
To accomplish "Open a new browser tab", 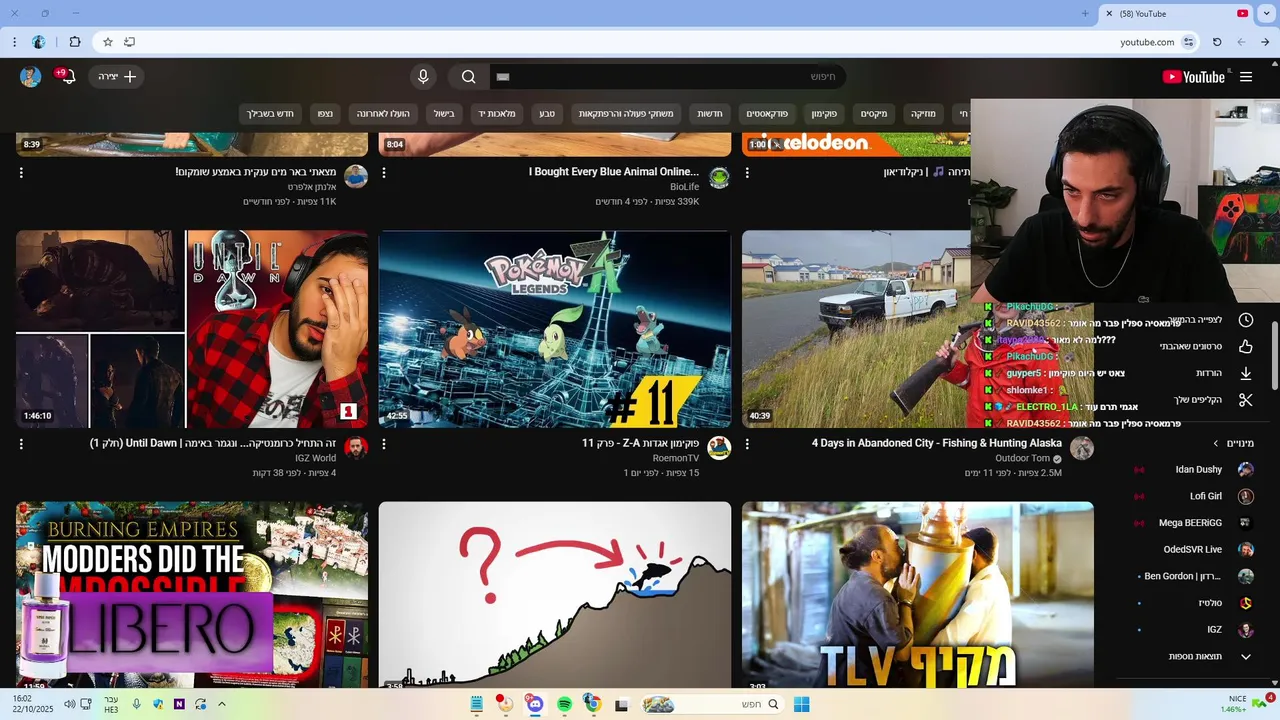I will tap(1085, 13).
